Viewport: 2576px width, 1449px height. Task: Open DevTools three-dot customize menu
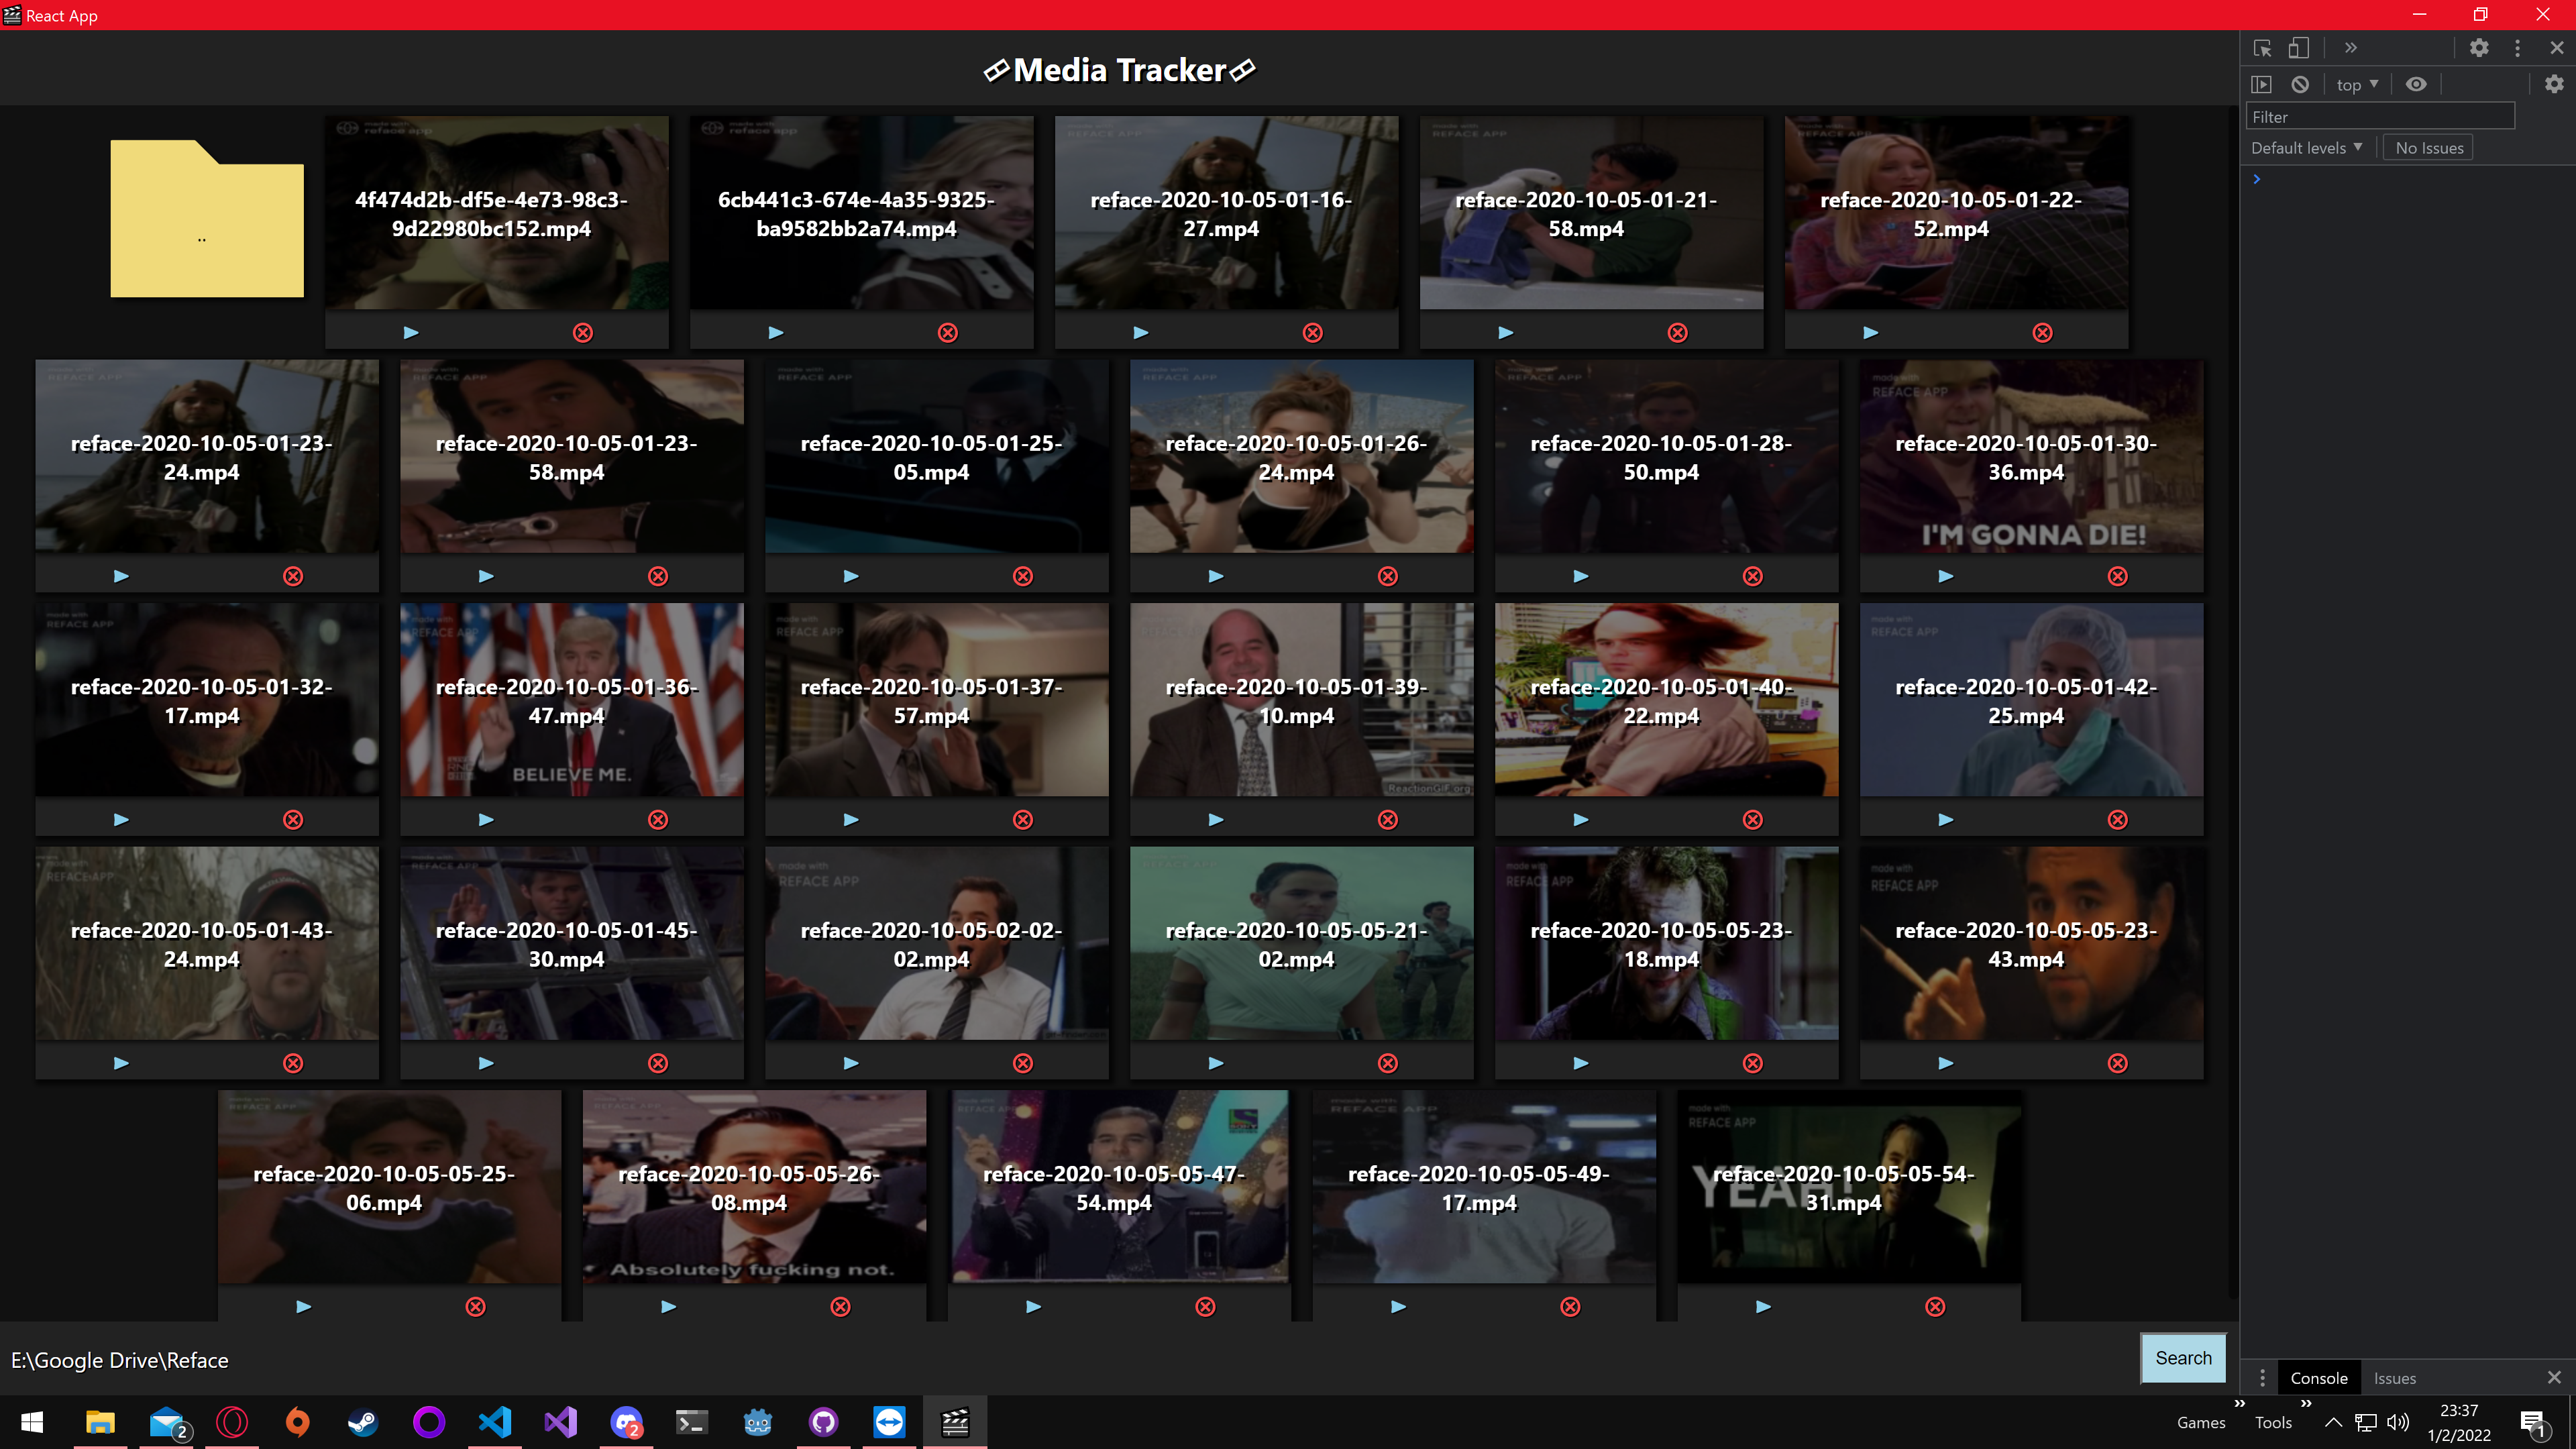(2518, 48)
